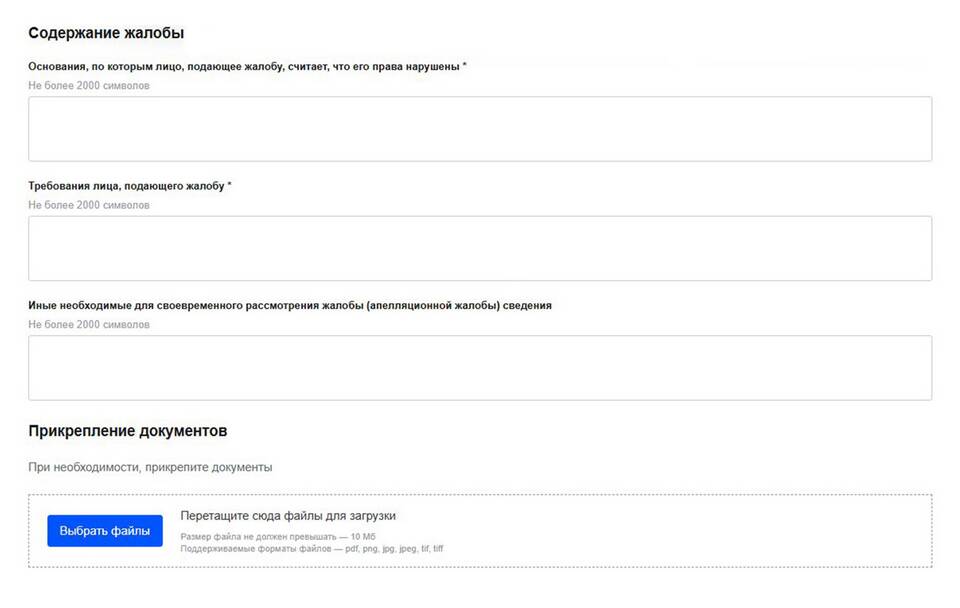This screenshot has height=608, width=960.
Task: Click the 'Содержание жалобы' section heading
Action: point(106,33)
